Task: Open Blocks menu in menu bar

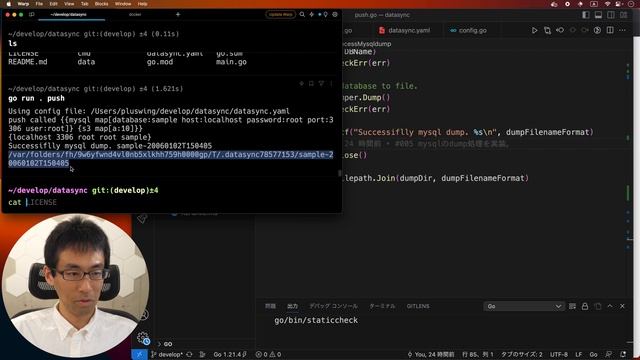Action: click(x=101, y=4)
